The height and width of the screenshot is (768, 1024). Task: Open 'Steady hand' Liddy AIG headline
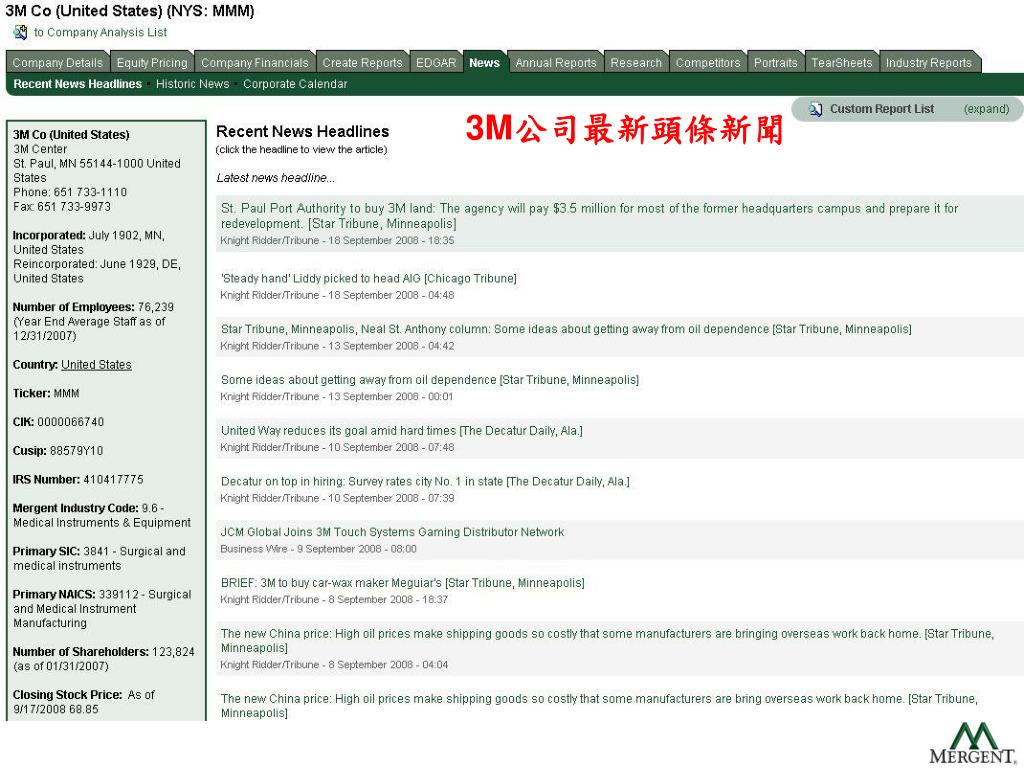(x=368, y=278)
